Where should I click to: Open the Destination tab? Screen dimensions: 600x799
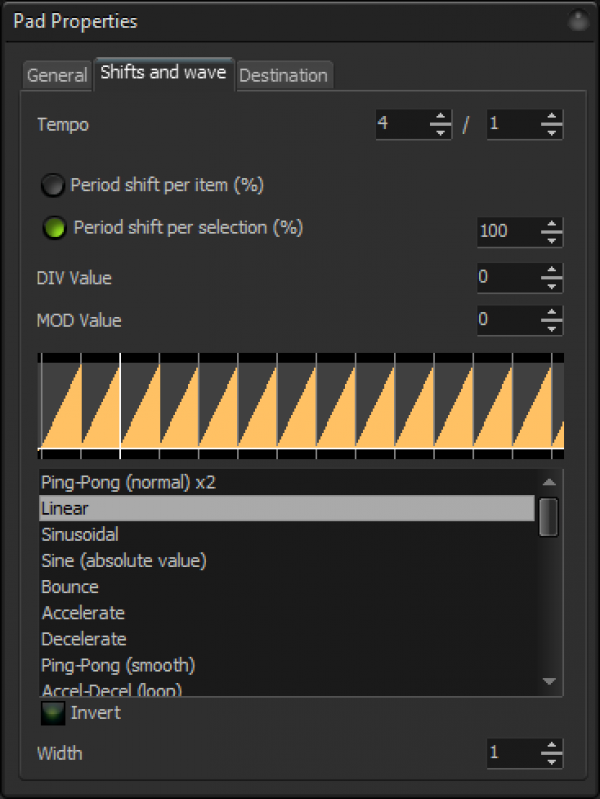pyautogui.click(x=283, y=75)
